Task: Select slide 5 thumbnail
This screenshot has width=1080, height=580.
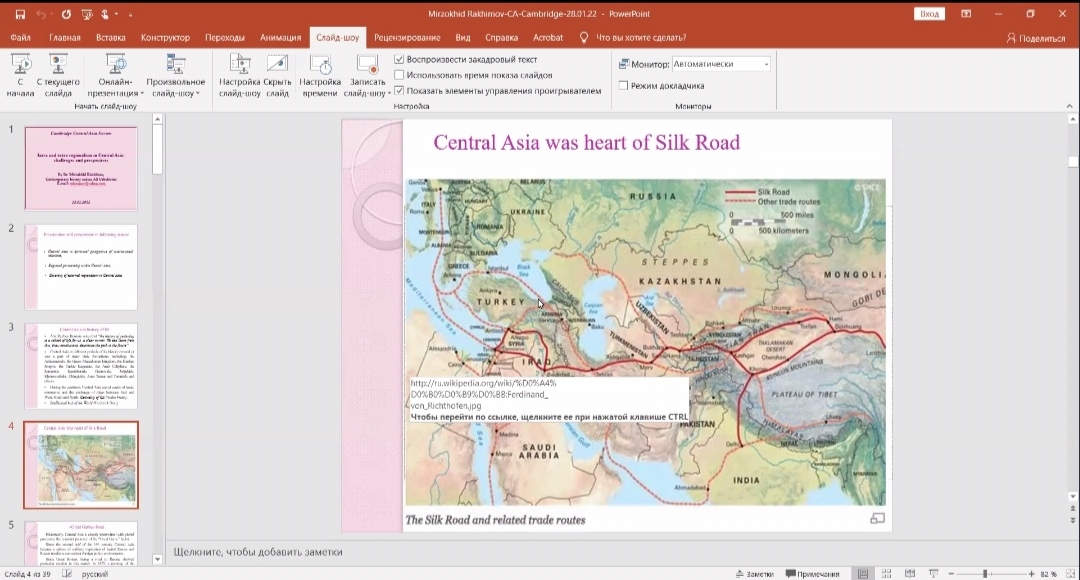Action: [x=81, y=544]
